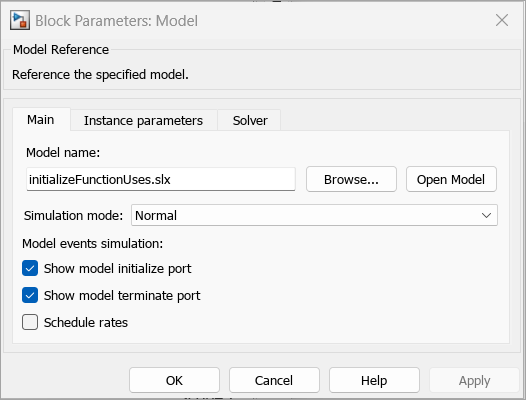Viewport: 526px width, 400px height.
Task: Click the Block Parameters: Model title text
Action: click(x=116, y=21)
